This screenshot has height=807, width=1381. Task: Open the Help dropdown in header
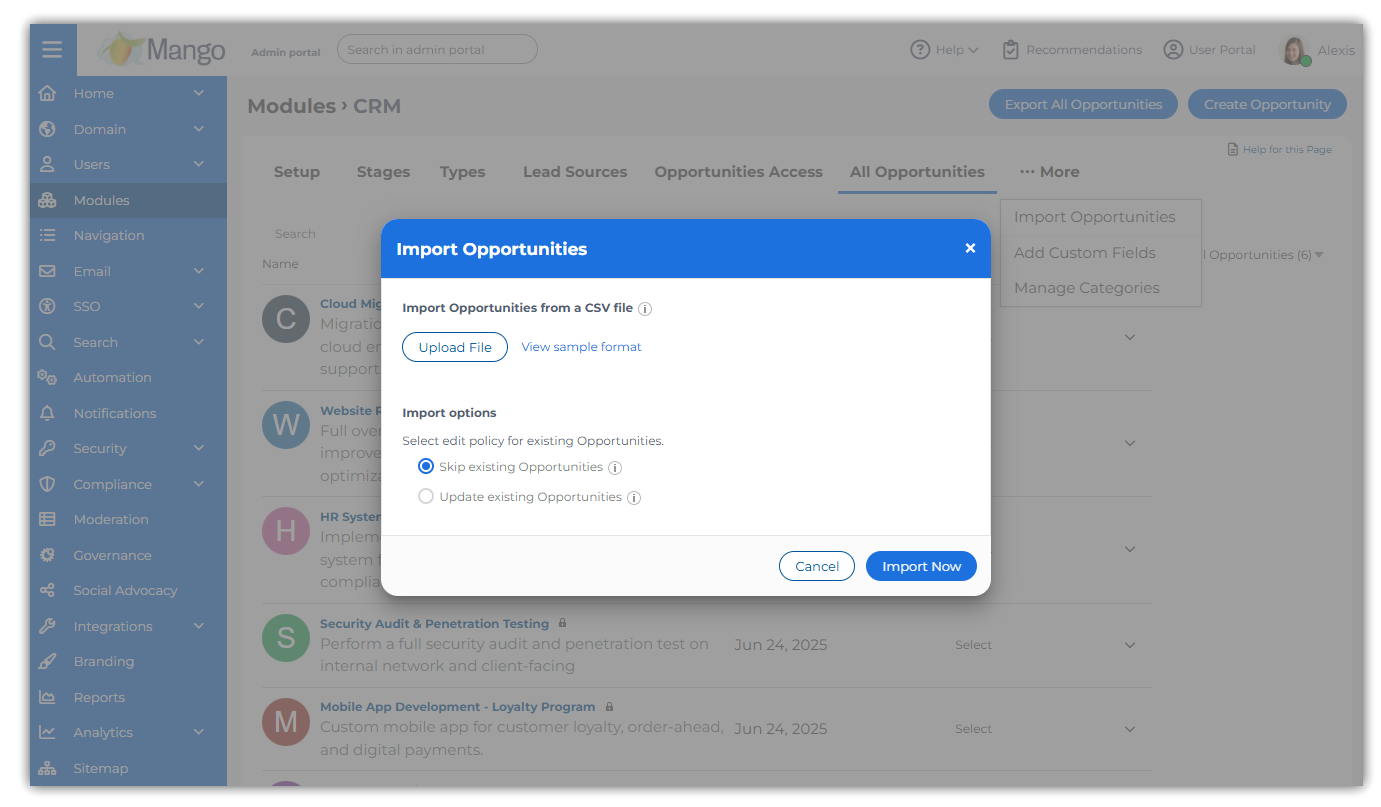point(944,50)
